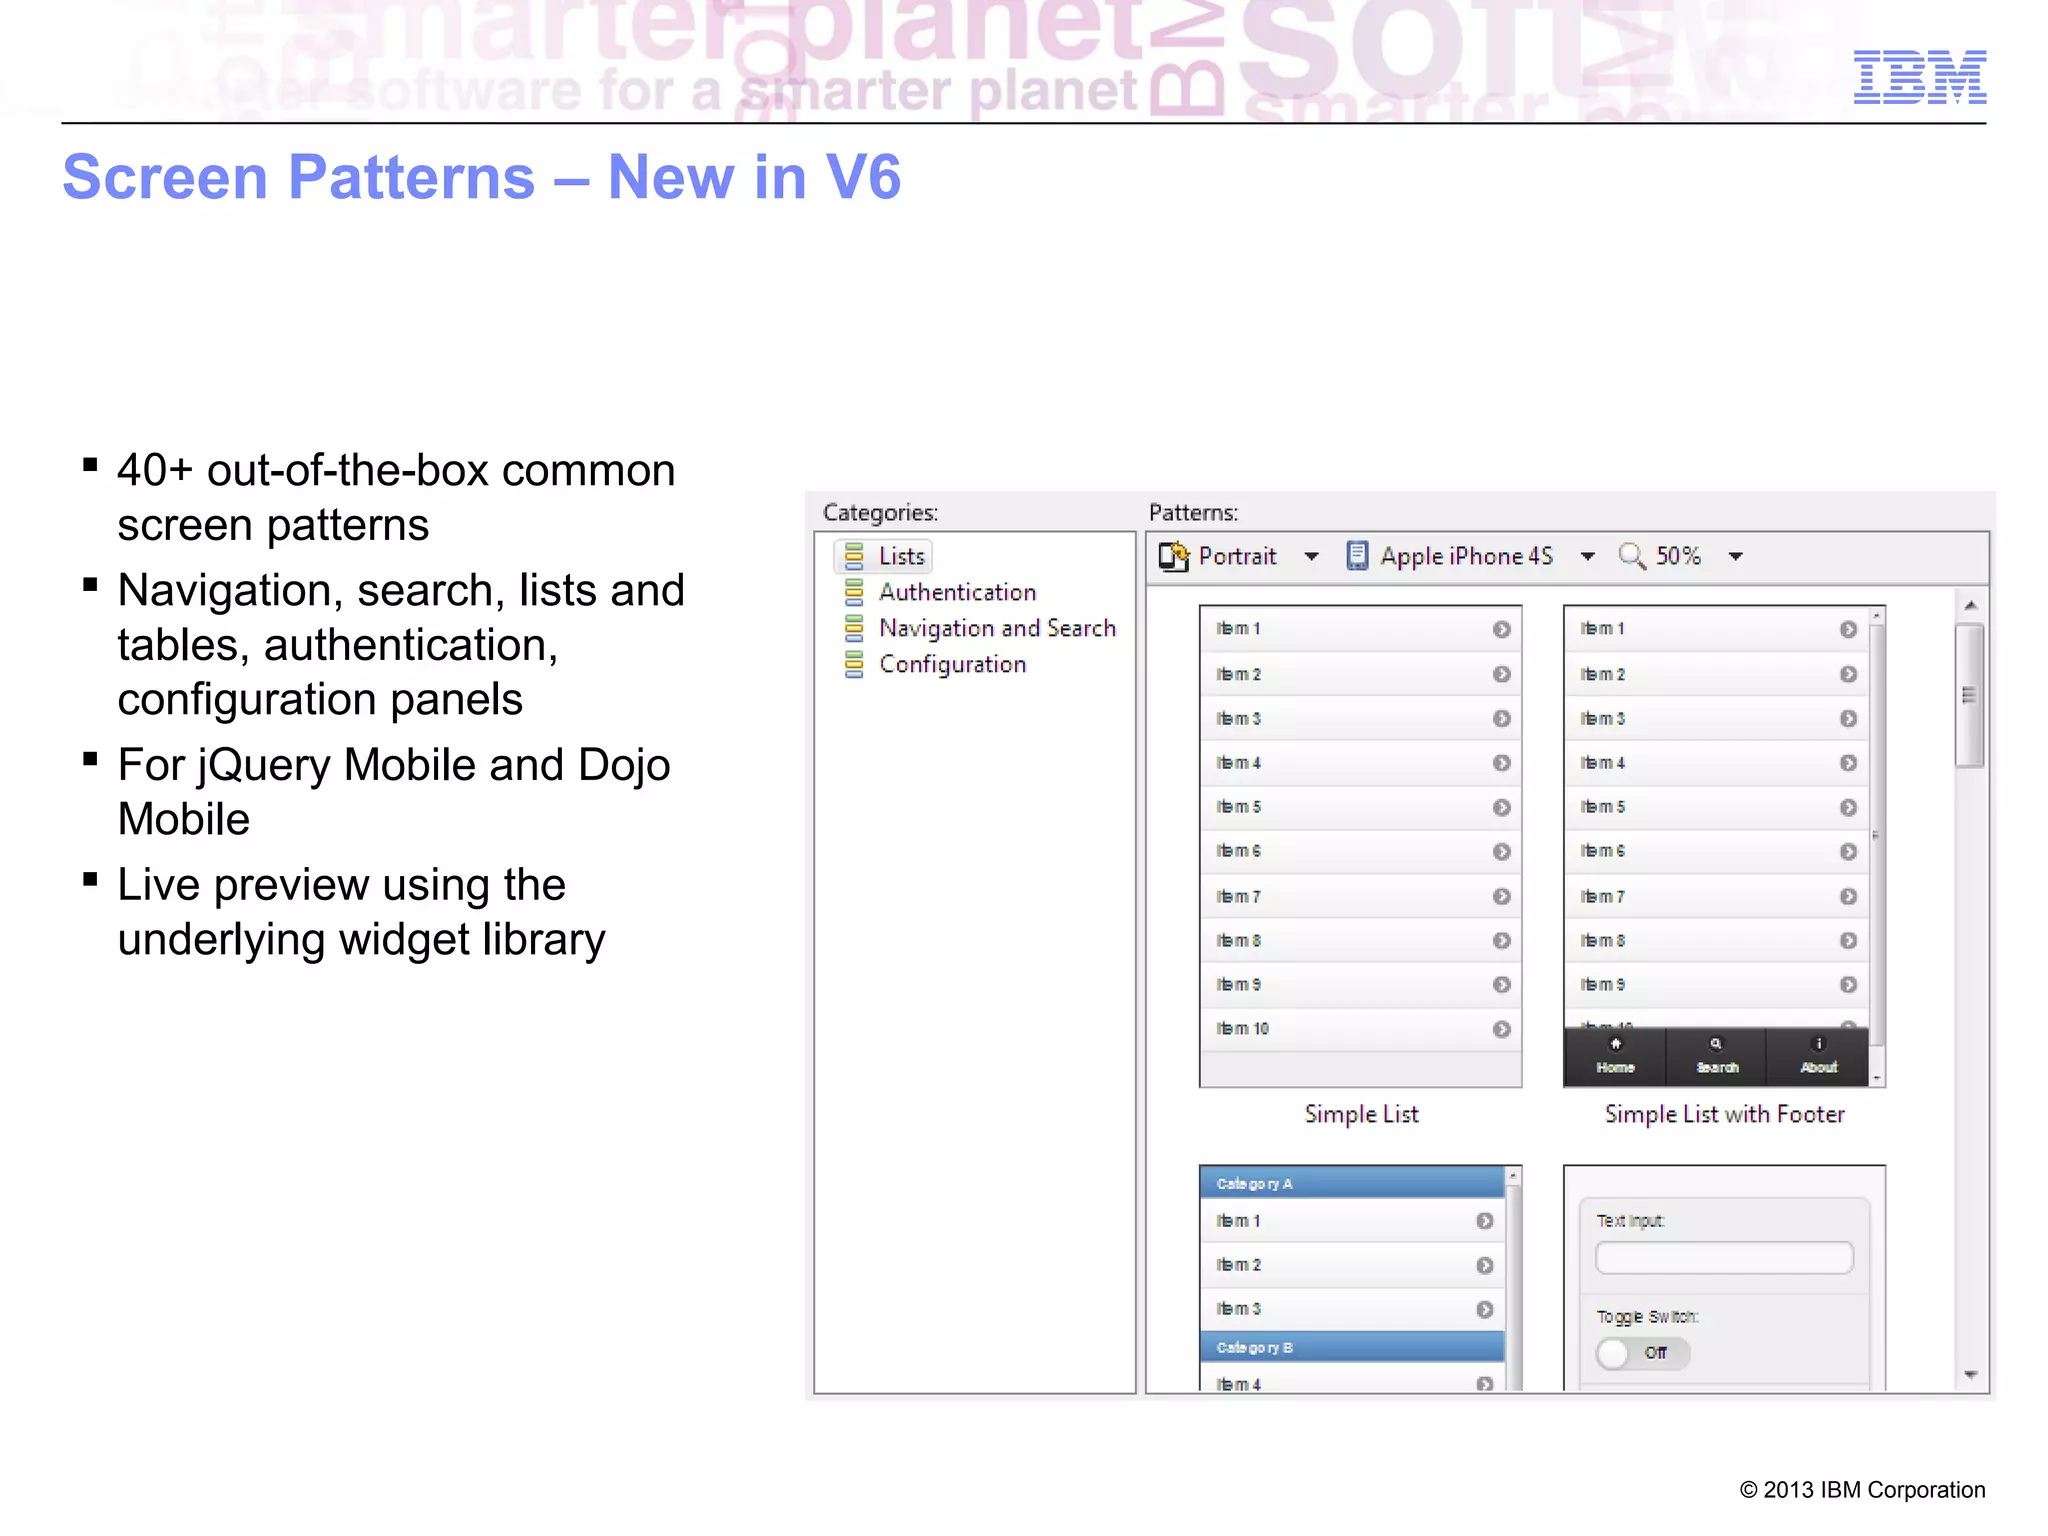2048x1536 pixels.
Task: Click the patterns pane scroll up arrow
Action: pyautogui.click(x=1970, y=605)
